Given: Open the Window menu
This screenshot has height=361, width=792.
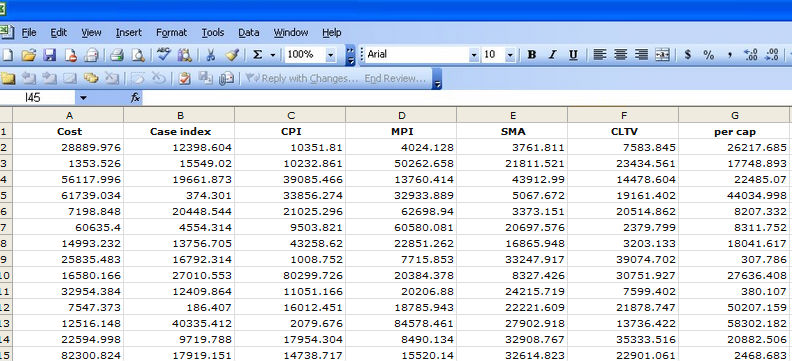Looking at the screenshot, I should click(291, 32).
